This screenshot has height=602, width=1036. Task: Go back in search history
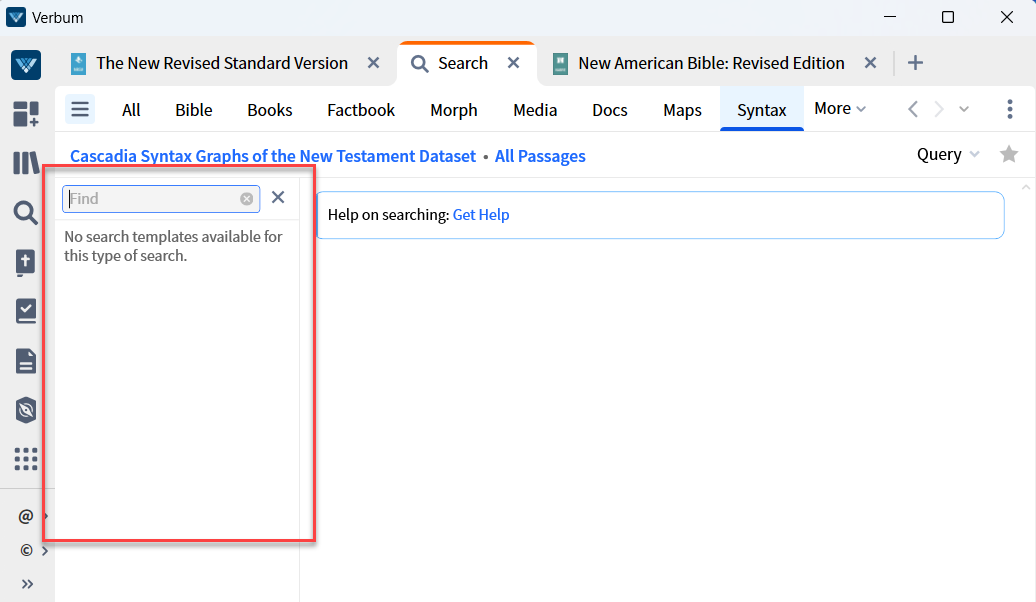point(913,109)
